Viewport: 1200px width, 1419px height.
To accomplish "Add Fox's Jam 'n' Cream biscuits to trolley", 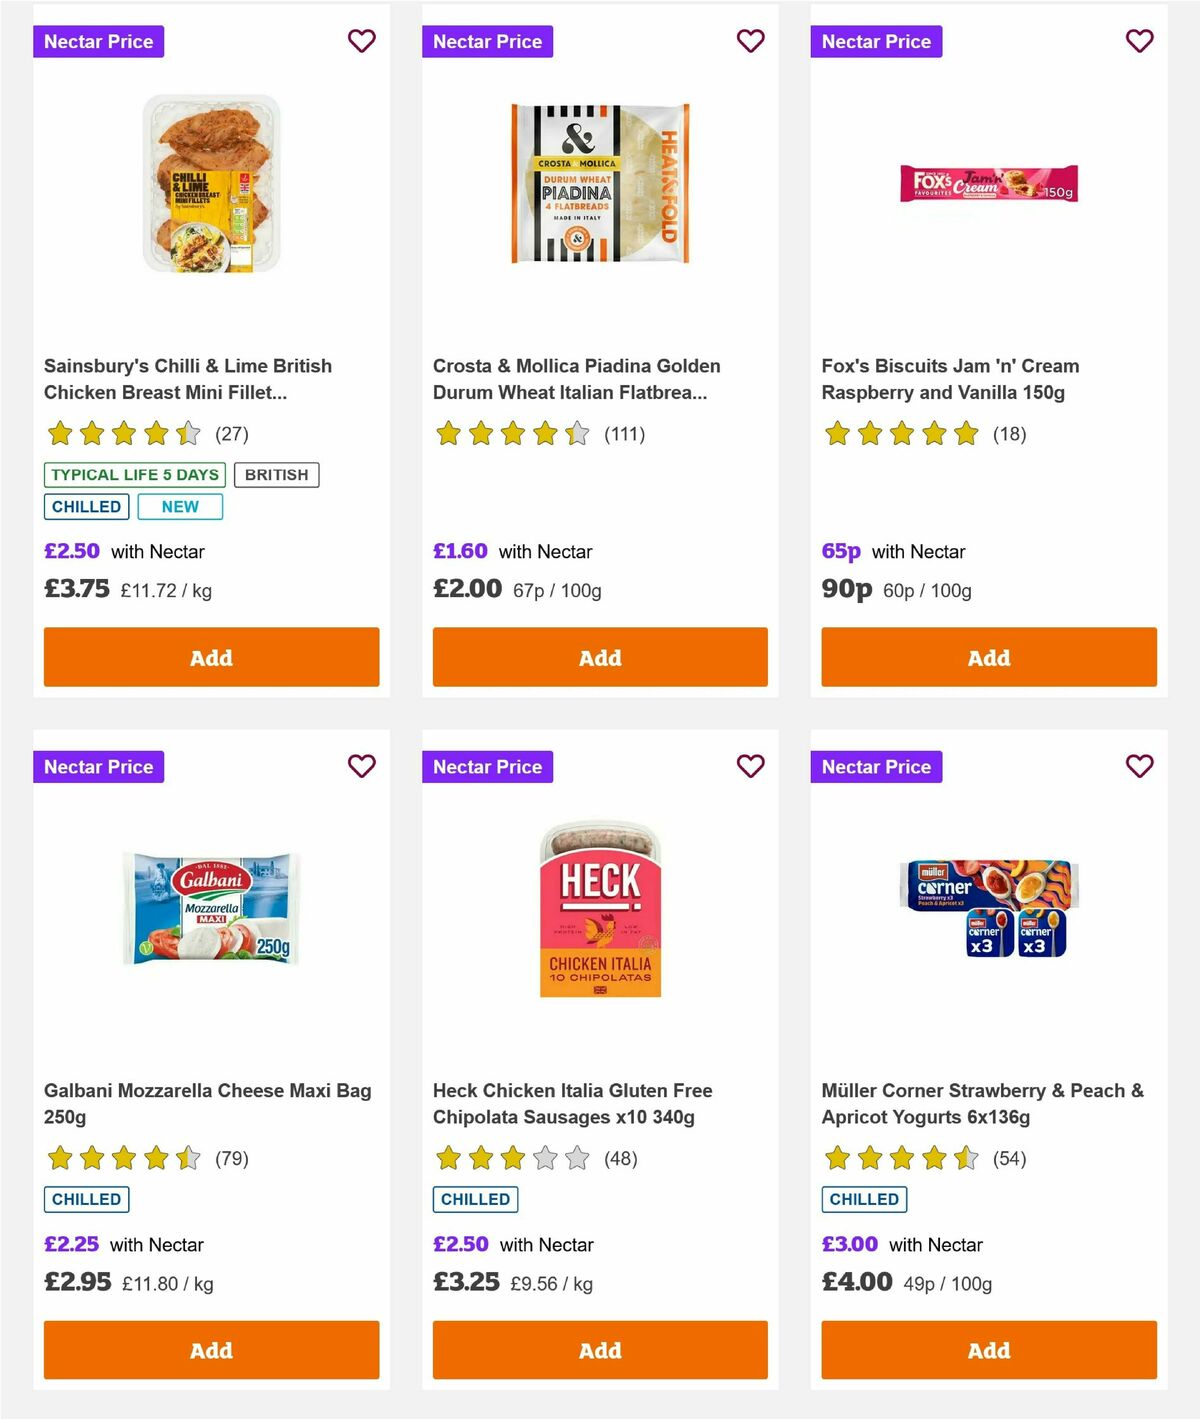I will coord(988,657).
